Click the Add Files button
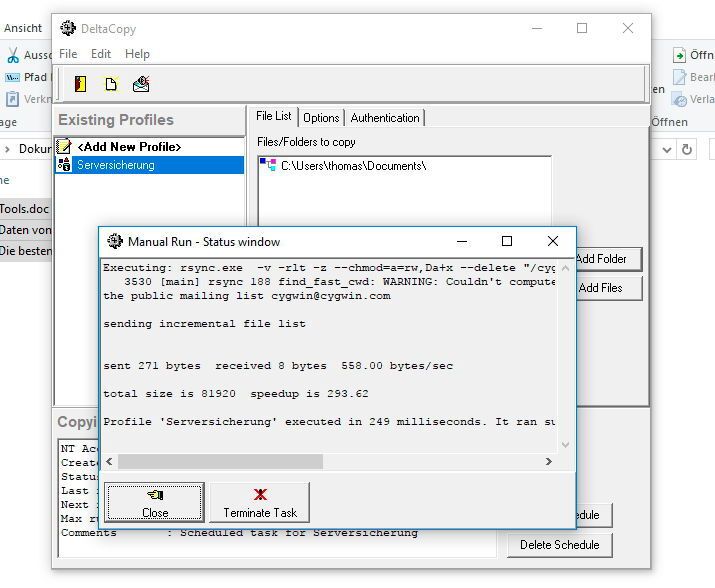 [x=609, y=288]
